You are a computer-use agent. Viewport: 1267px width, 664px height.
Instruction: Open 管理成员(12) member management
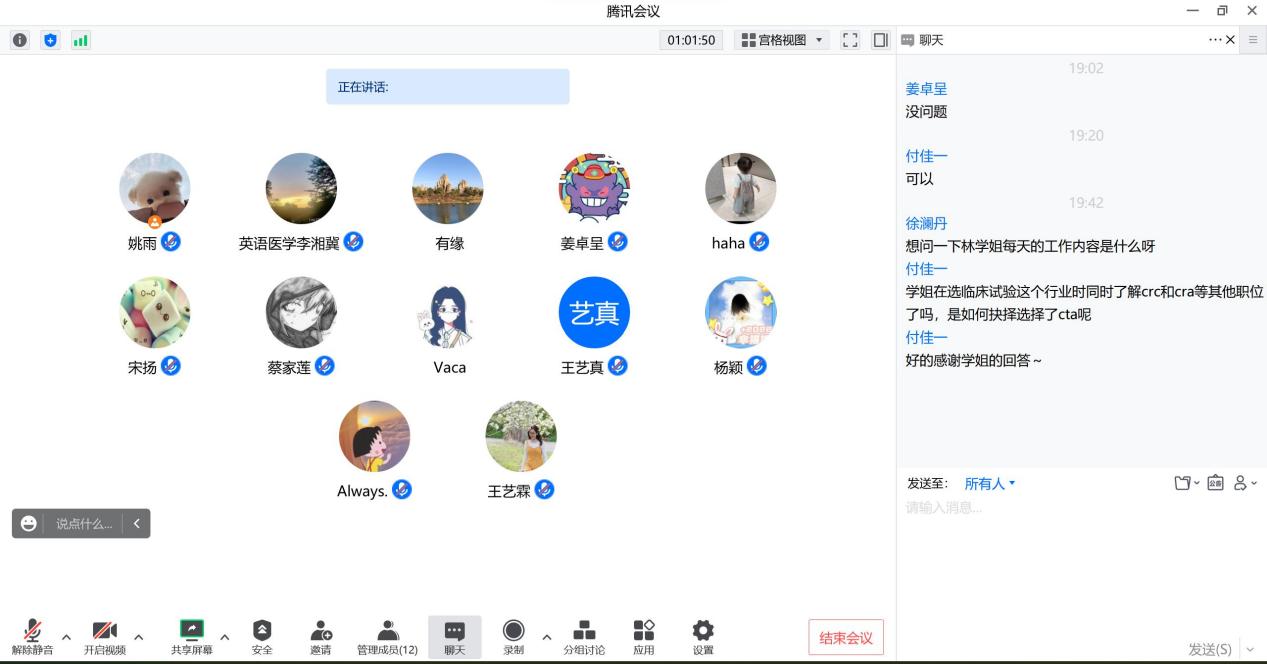pyautogui.click(x=387, y=631)
